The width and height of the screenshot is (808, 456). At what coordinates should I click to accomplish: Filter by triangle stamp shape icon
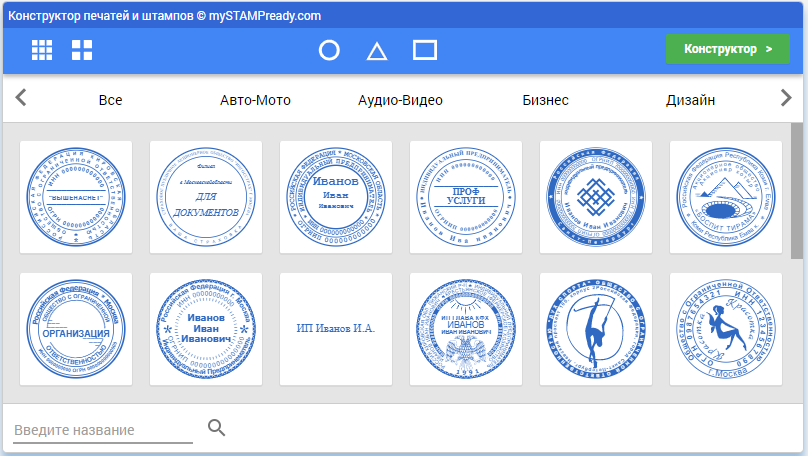pyautogui.click(x=377, y=52)
